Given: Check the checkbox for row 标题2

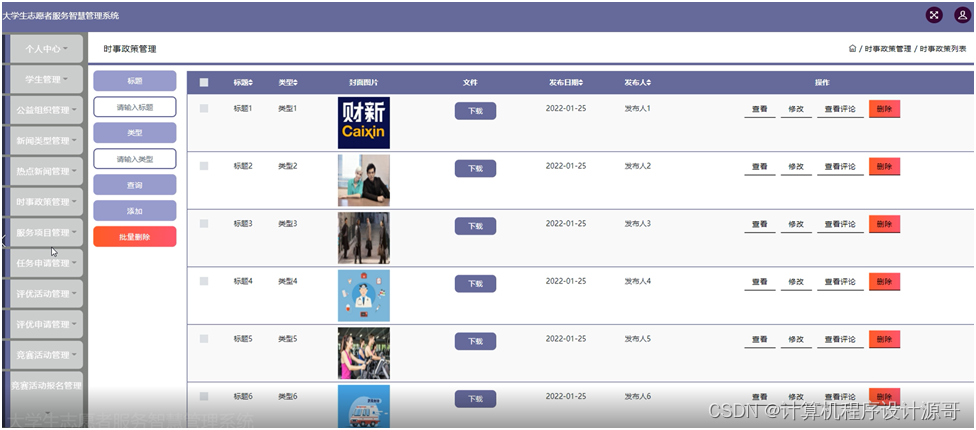Looking at the screenshot, I should (204, 166).
